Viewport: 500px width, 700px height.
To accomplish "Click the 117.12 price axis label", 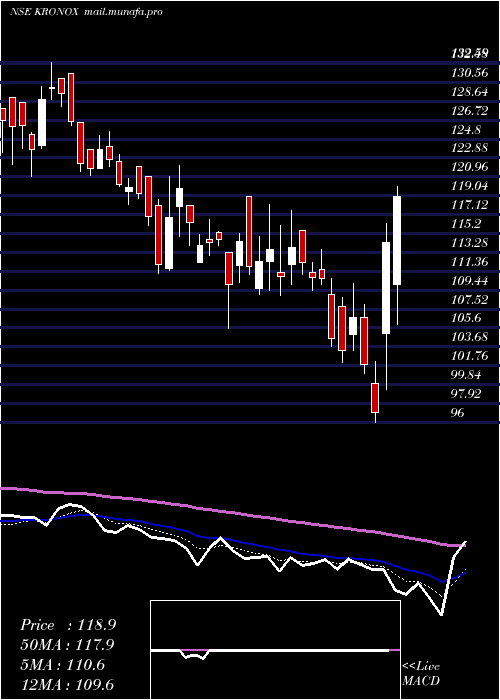I will [x=470, y=205].
